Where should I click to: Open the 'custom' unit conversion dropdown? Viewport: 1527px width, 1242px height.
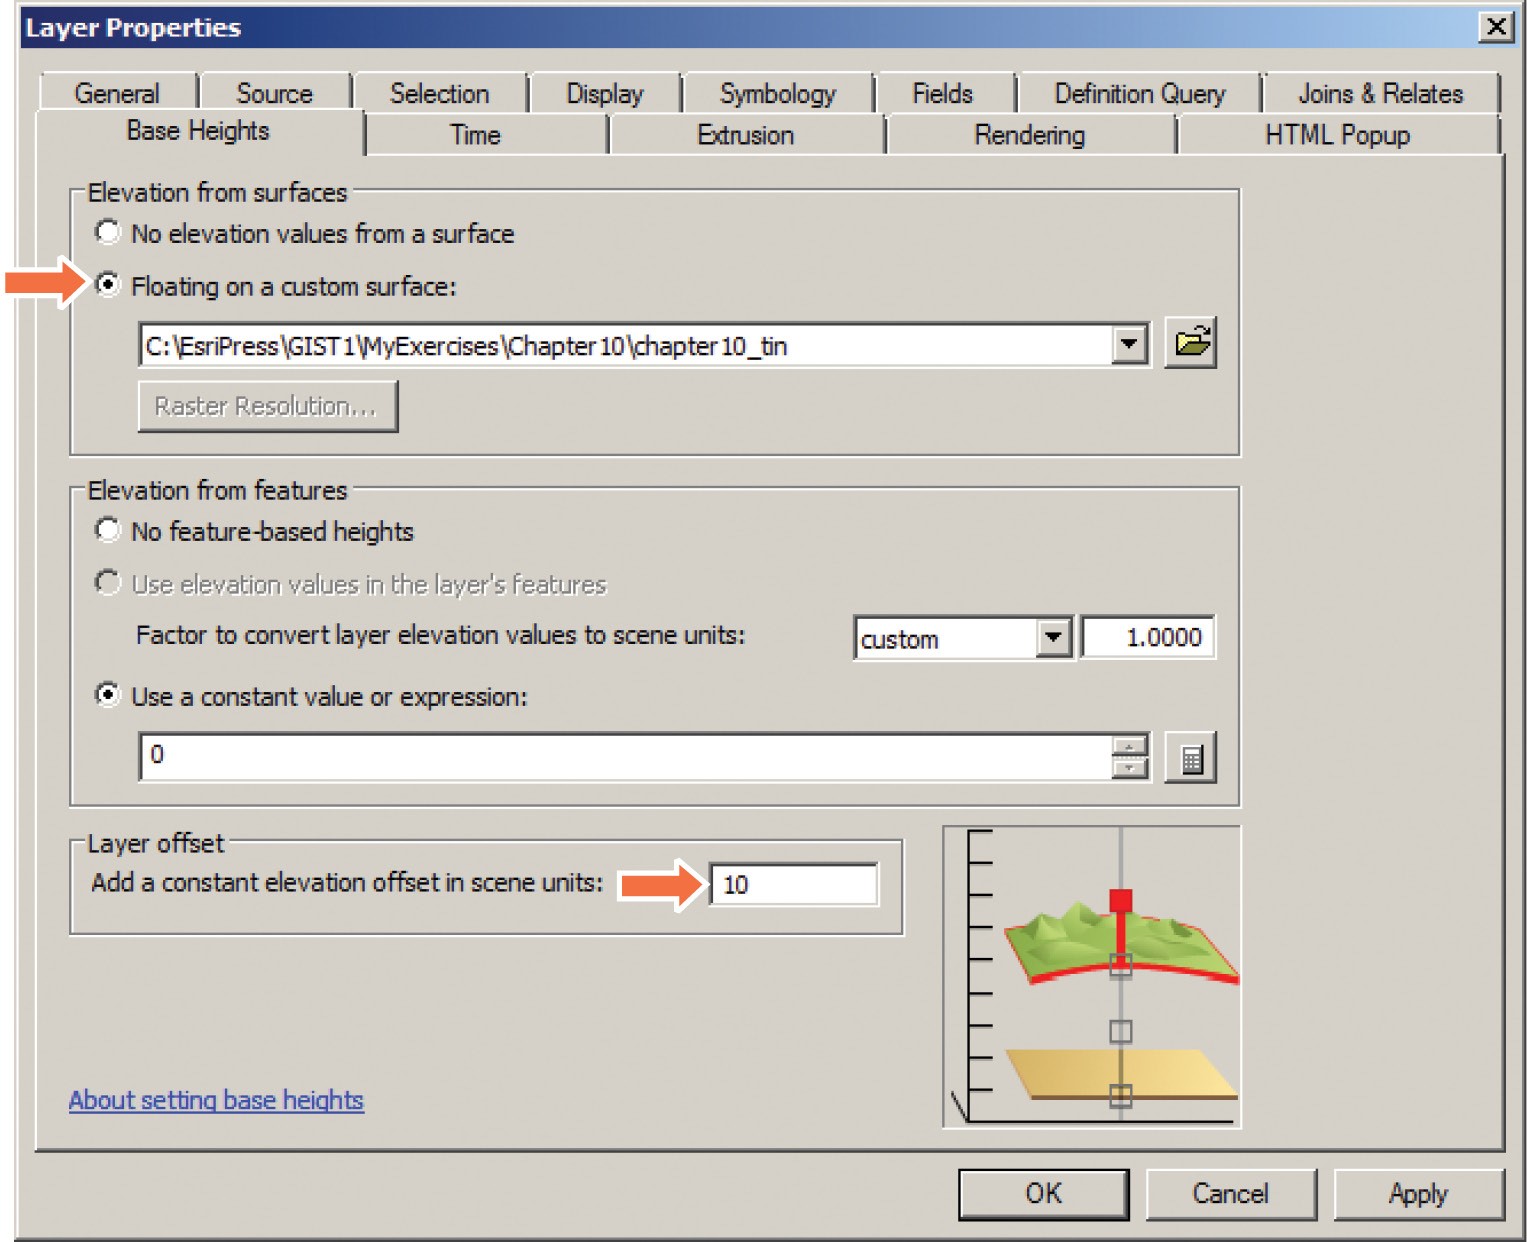tap(1053, 637)
